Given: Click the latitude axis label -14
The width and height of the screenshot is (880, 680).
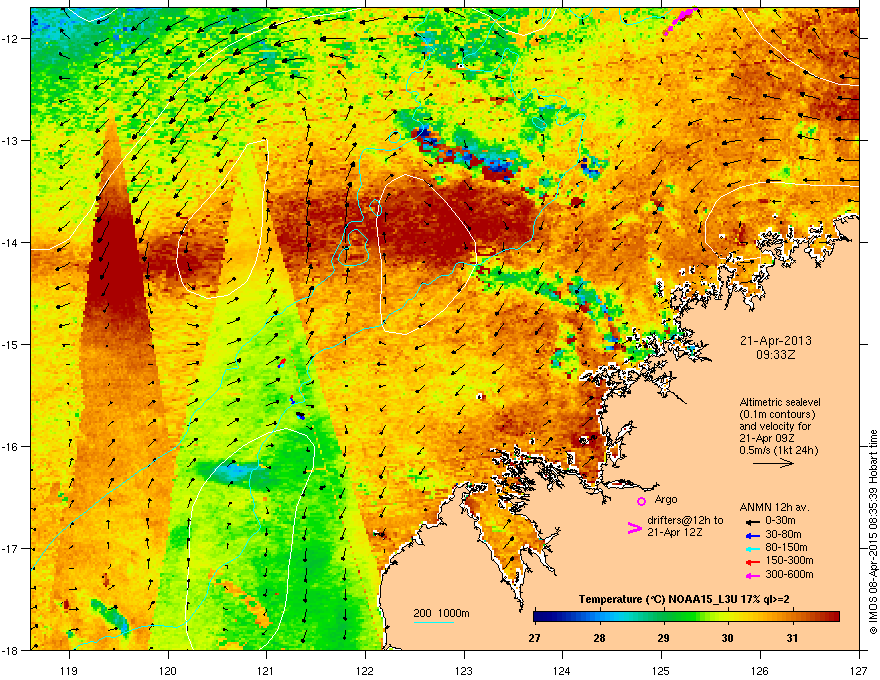Looking at the screenshot, I should (x=11, y=242).
